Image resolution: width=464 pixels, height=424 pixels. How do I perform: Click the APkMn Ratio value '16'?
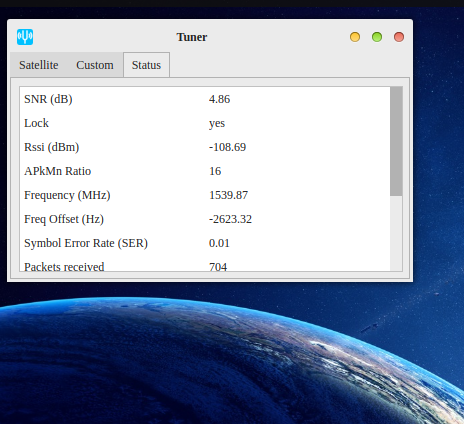[215, 171]
